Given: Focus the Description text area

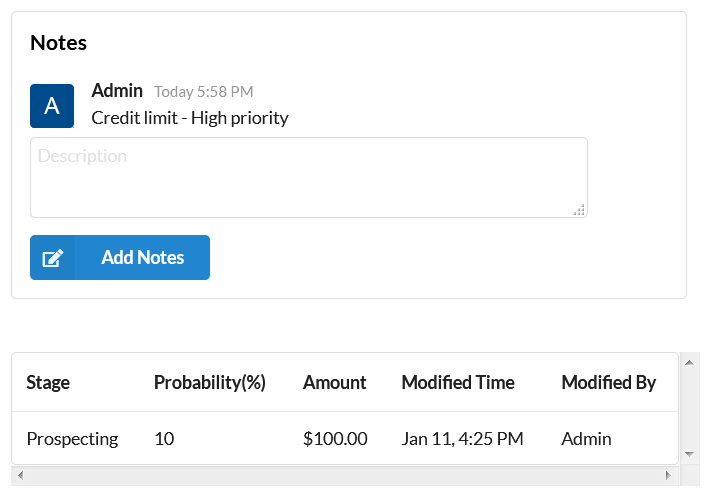Looking at the screenshot, I should point(309,178).
